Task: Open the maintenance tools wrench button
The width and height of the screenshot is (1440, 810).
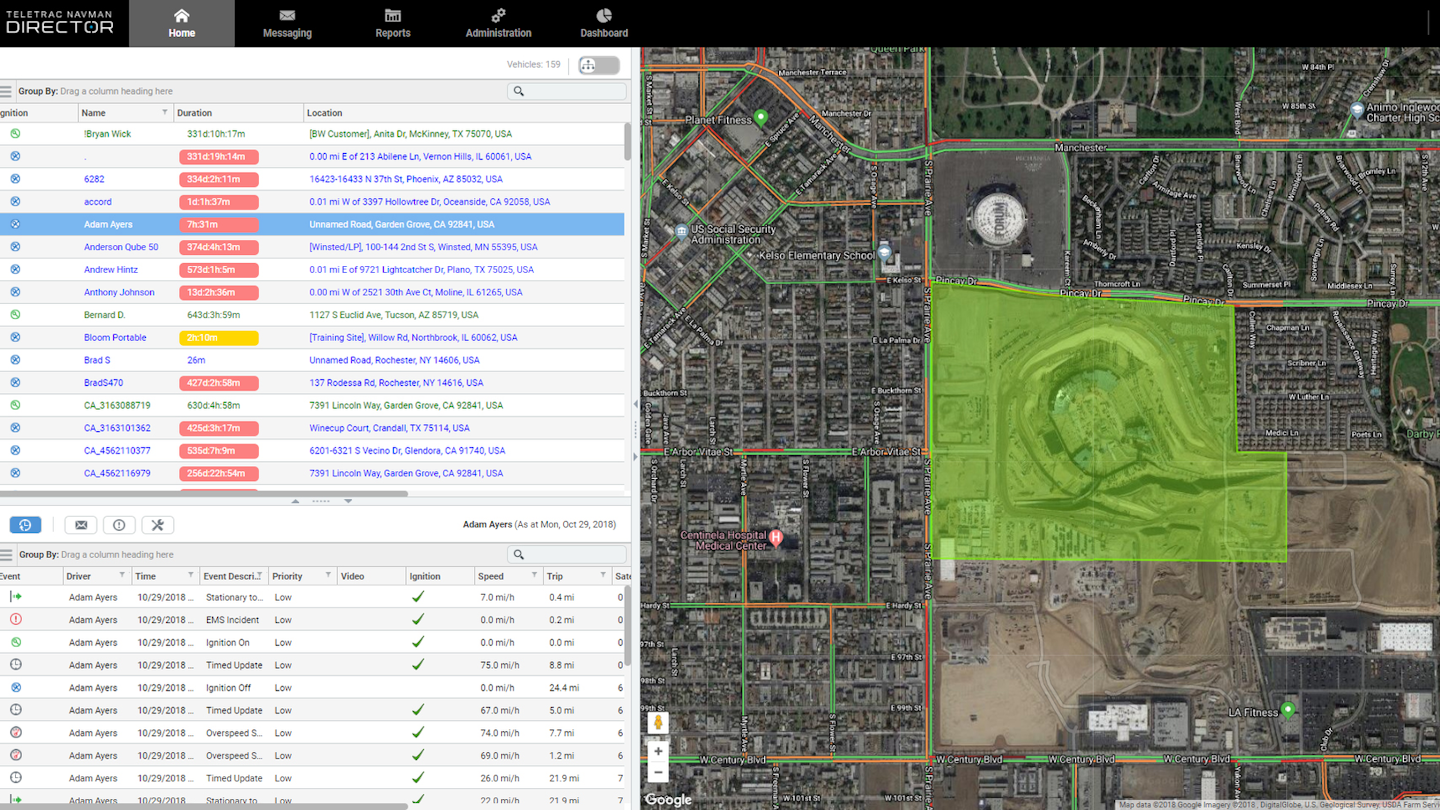Action: 157,525
